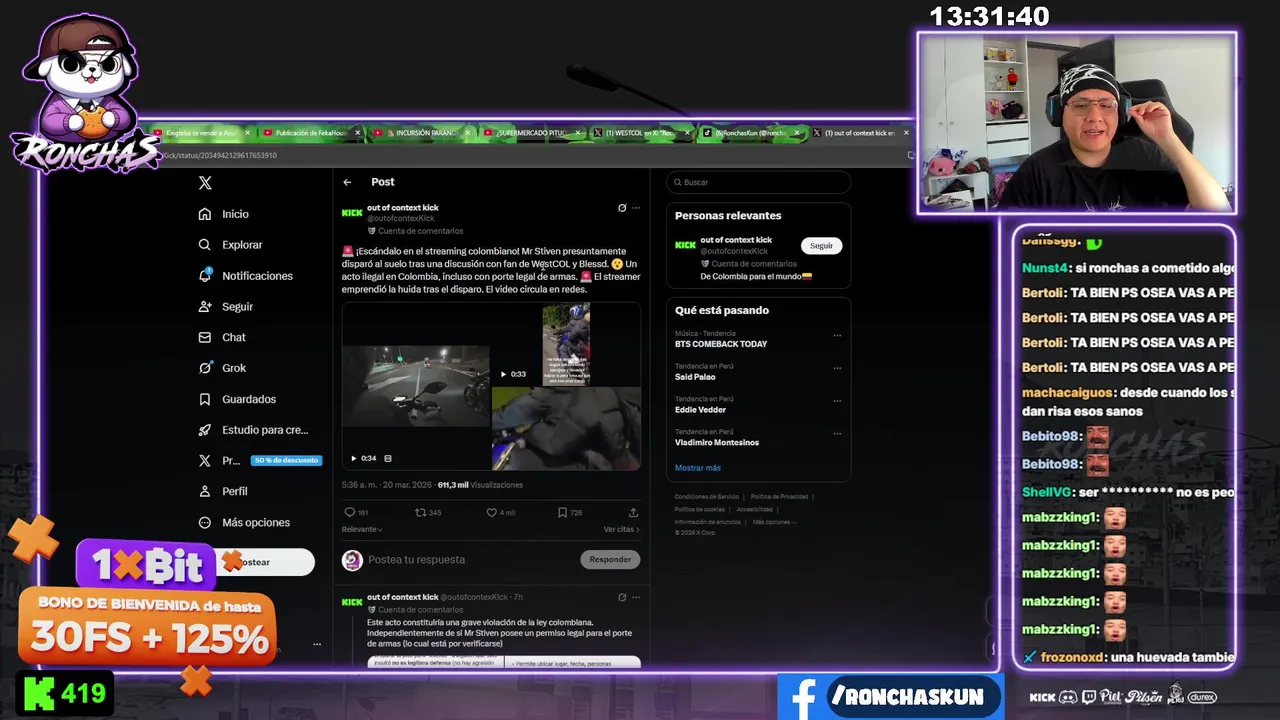Screen dimensions: 1280x720
Task: Click the back arrow beside Post header
Action: pos(347,182)
